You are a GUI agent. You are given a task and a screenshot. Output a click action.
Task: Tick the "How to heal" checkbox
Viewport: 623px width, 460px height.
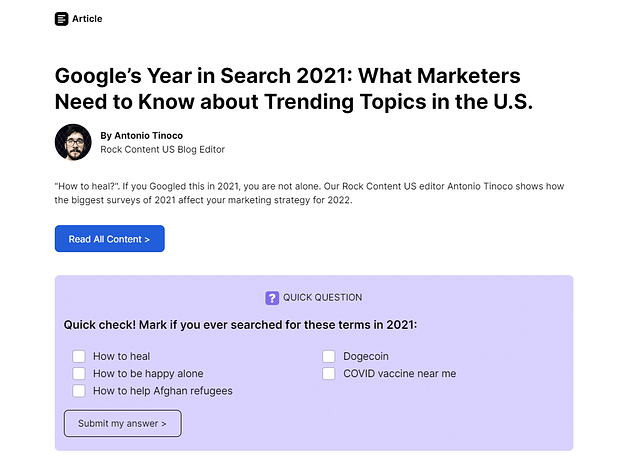coord(79,356)
